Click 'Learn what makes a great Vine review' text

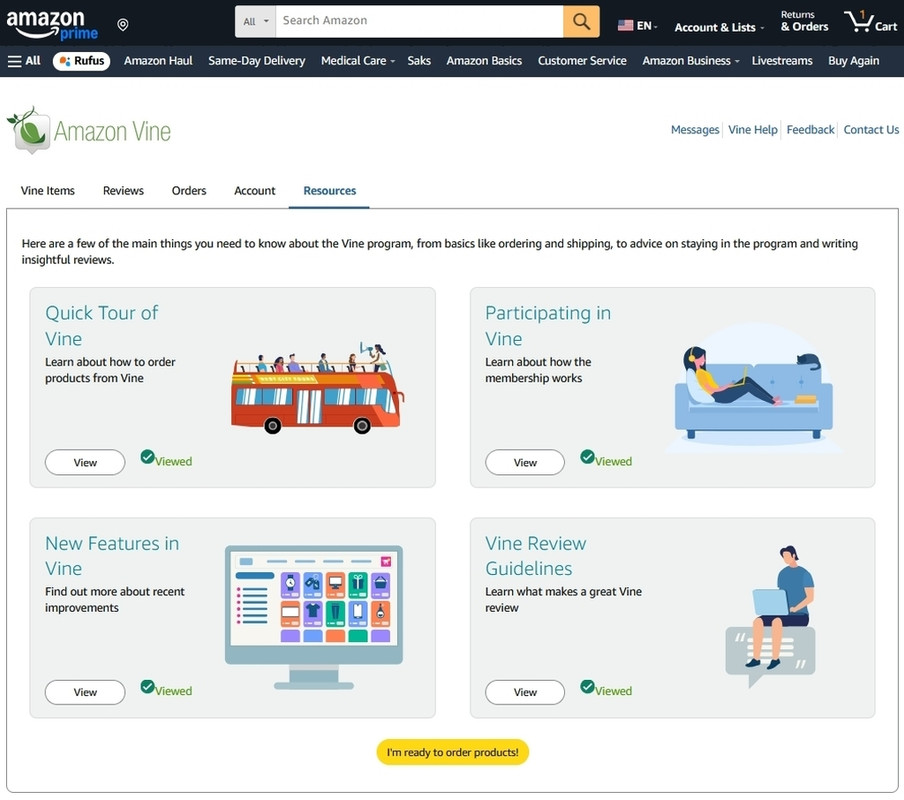coord(563,599)
